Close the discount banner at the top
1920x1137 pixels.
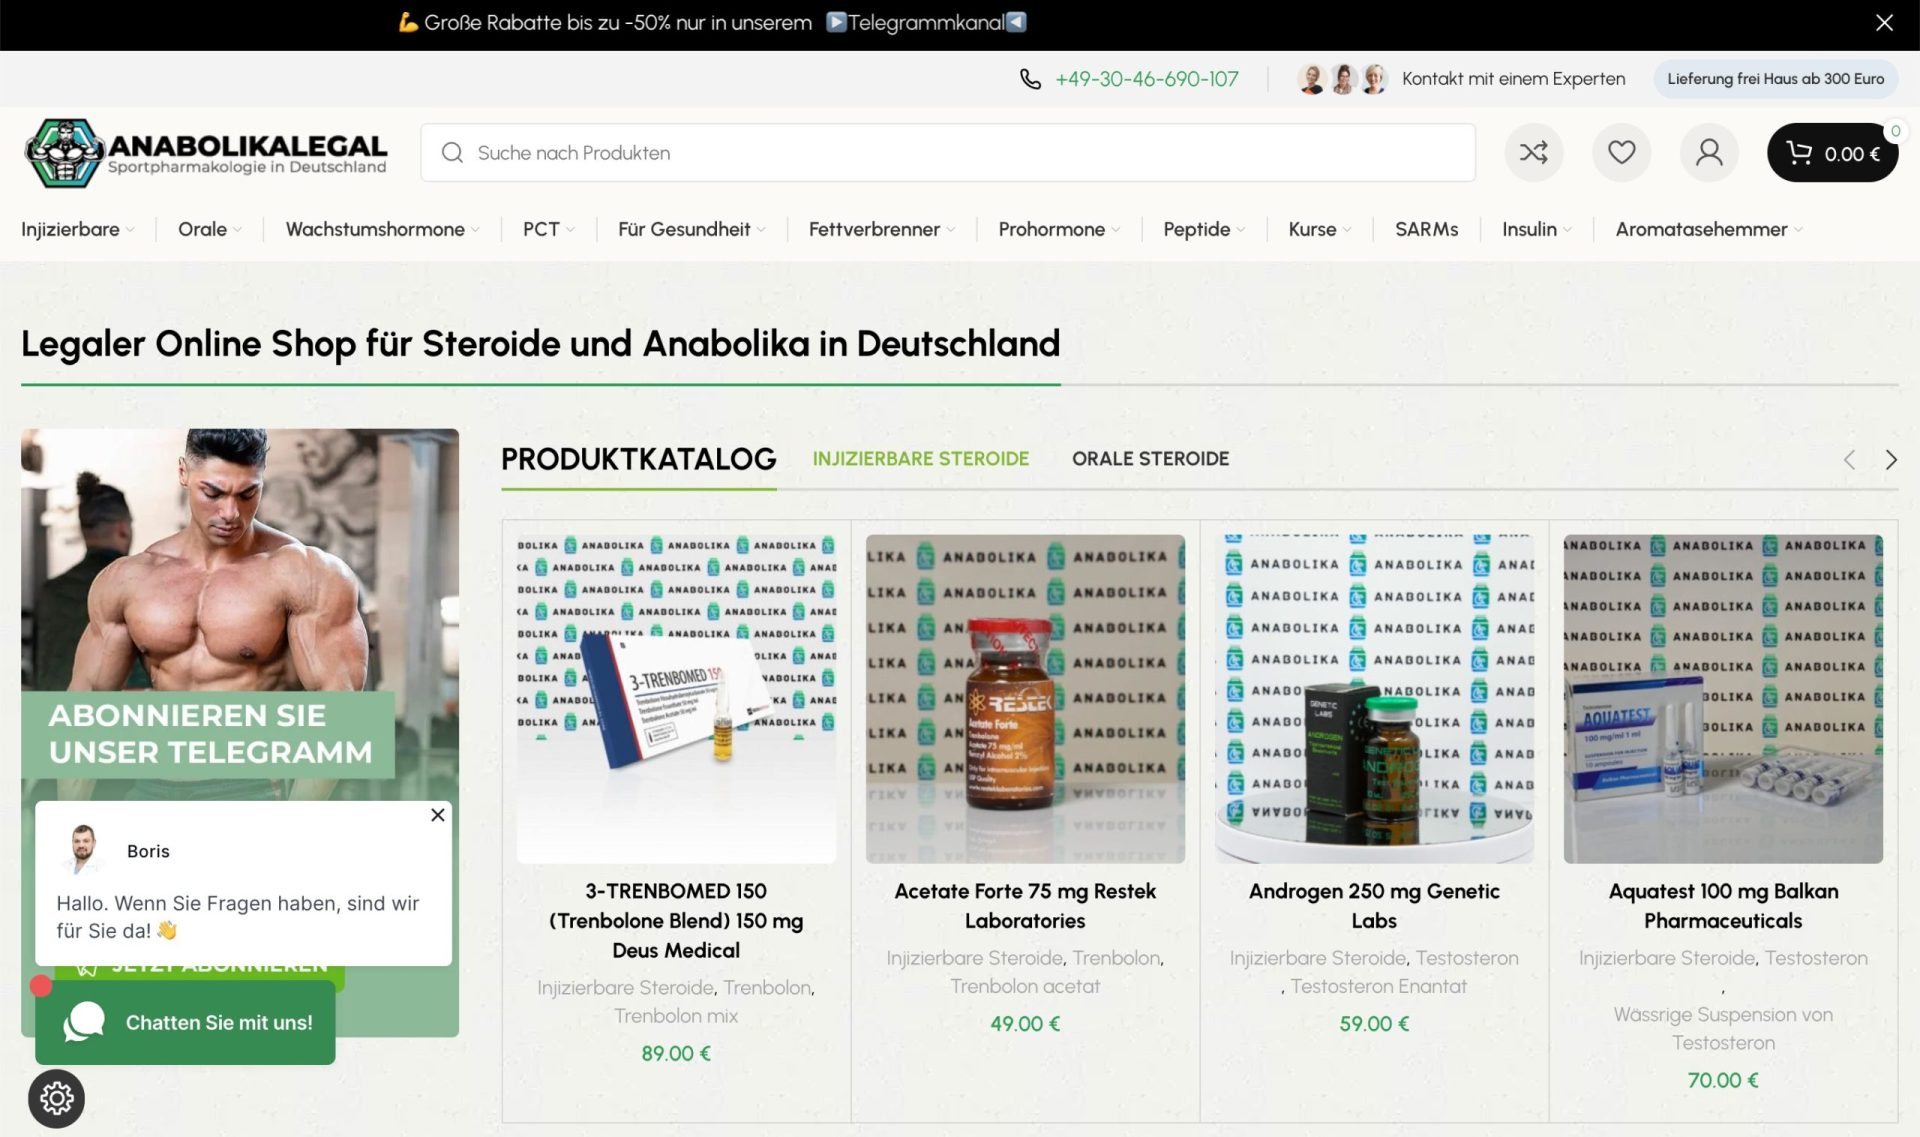pos(1884,21)
